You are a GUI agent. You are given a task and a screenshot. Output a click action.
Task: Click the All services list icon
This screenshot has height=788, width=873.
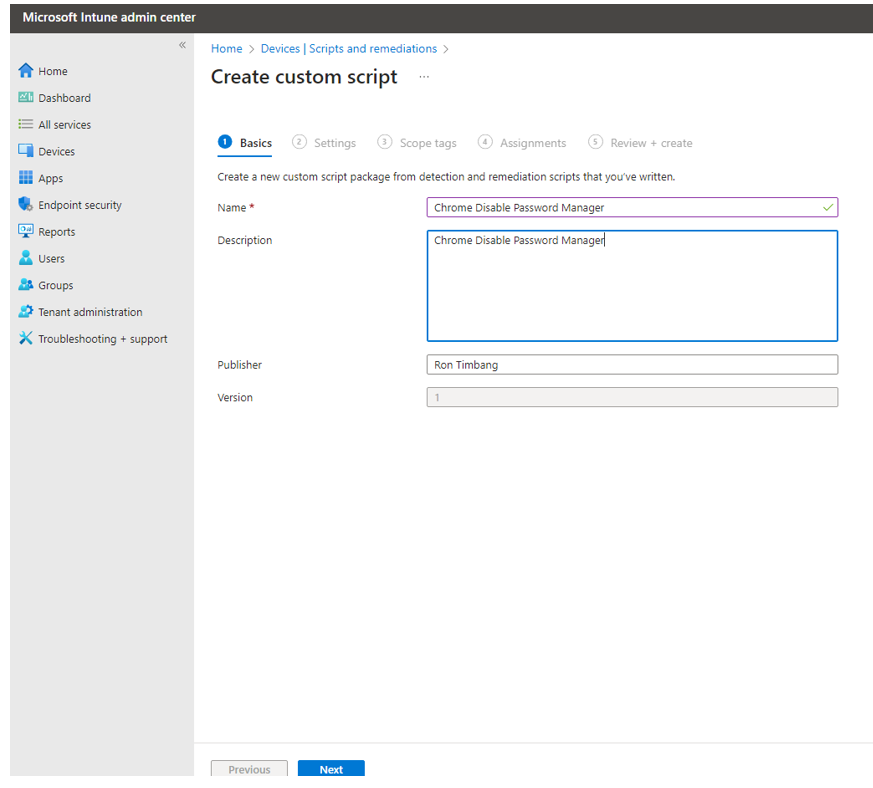coord(26,124)
